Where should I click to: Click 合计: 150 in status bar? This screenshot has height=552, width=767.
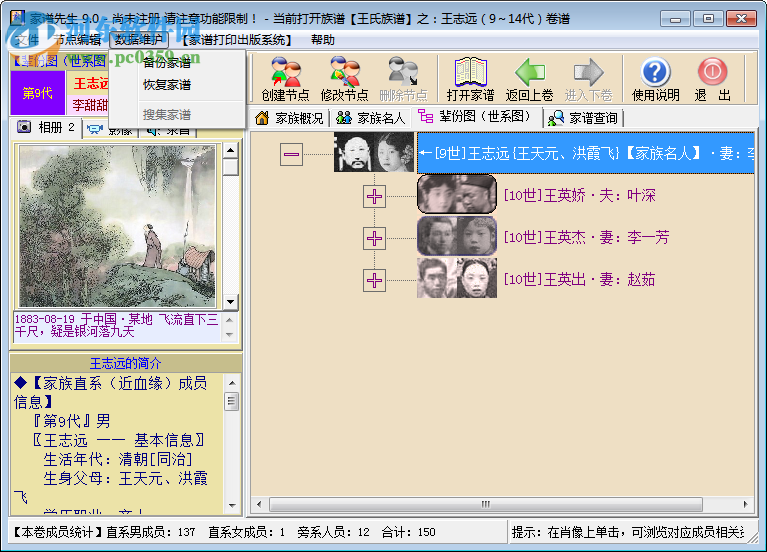coord(408,532)
